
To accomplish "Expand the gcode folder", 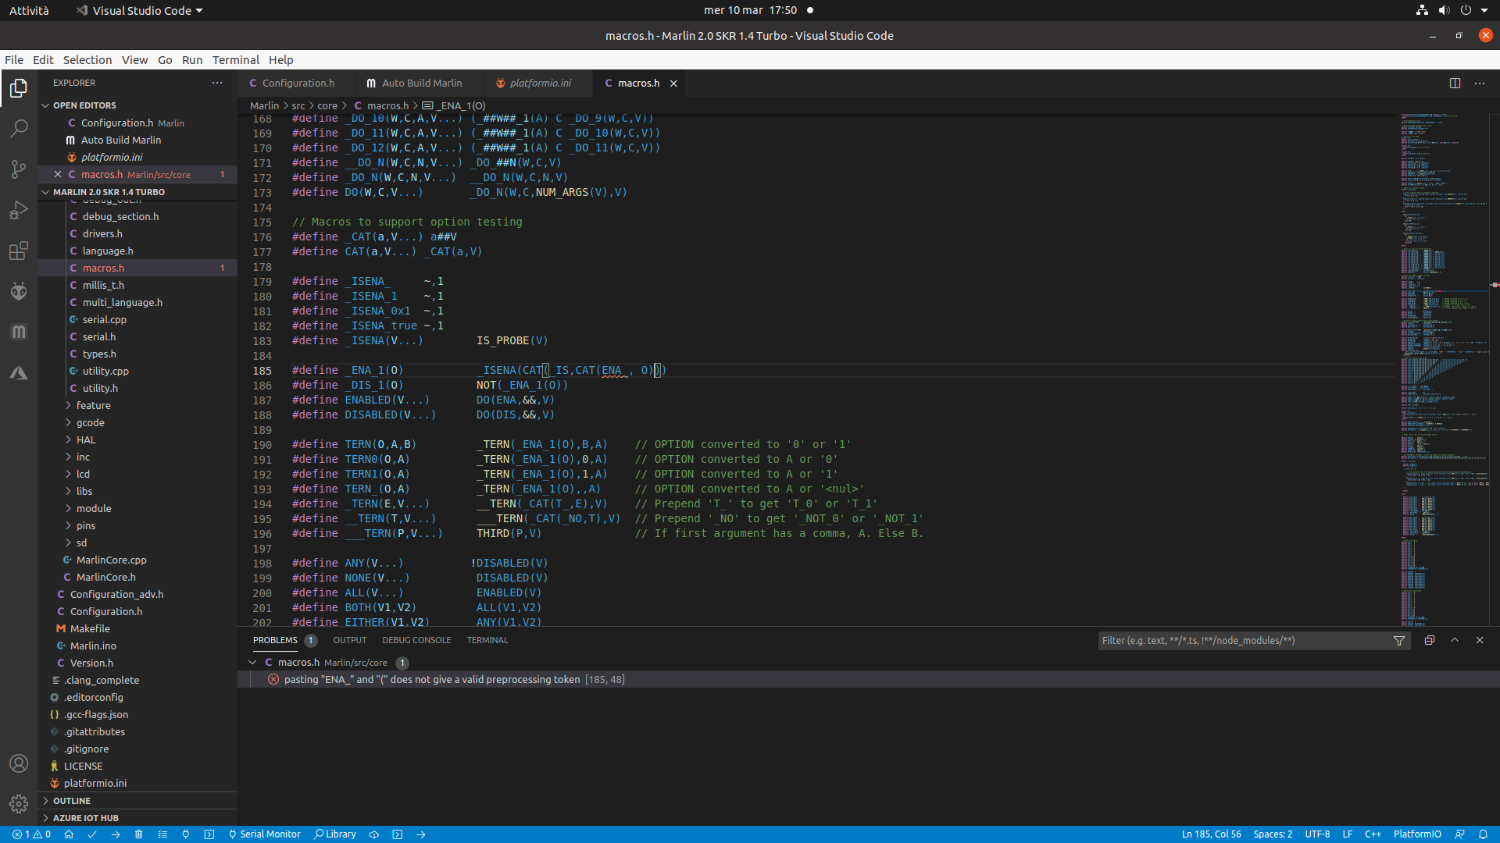I will 90,422.
